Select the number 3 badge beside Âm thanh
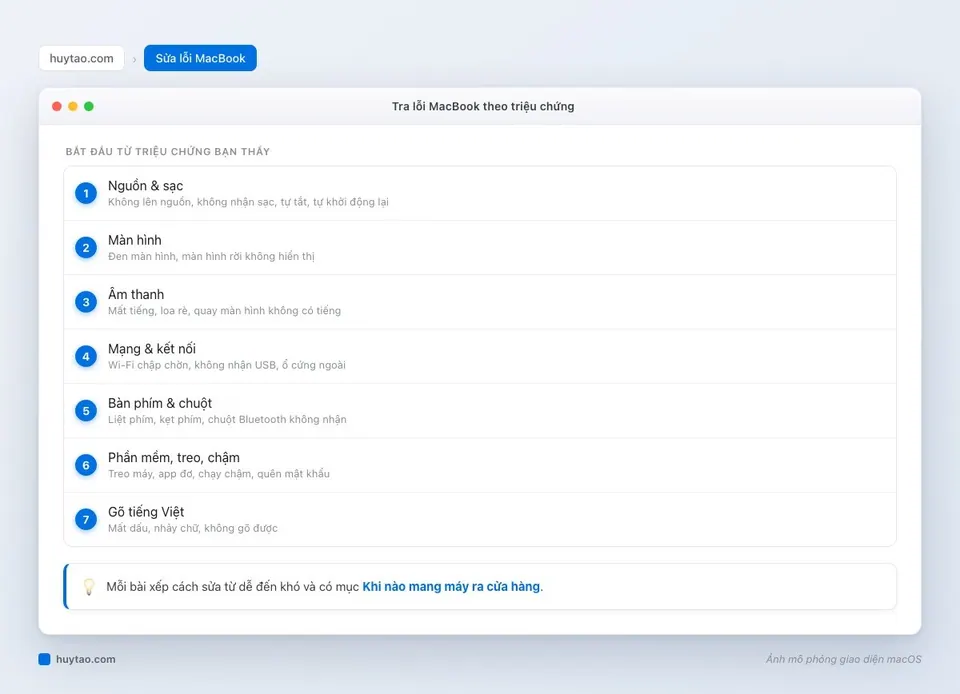The image size is (960, 694). click(86, 302)
